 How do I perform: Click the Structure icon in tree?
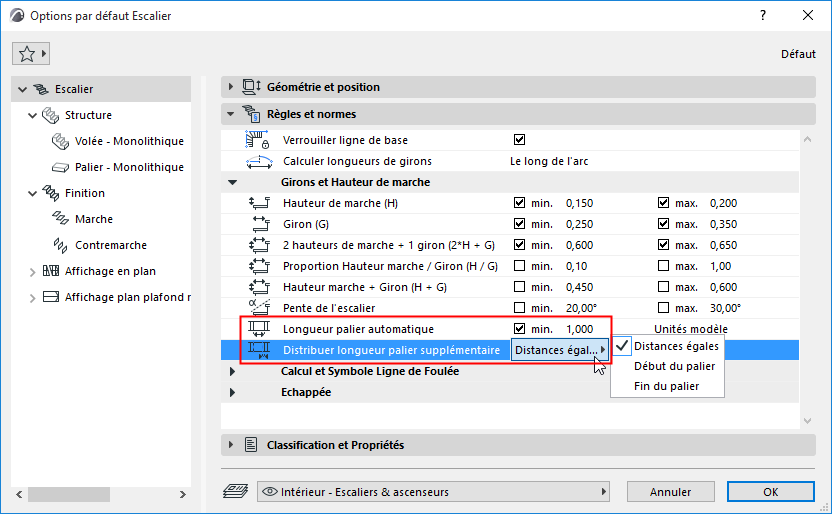50,115
